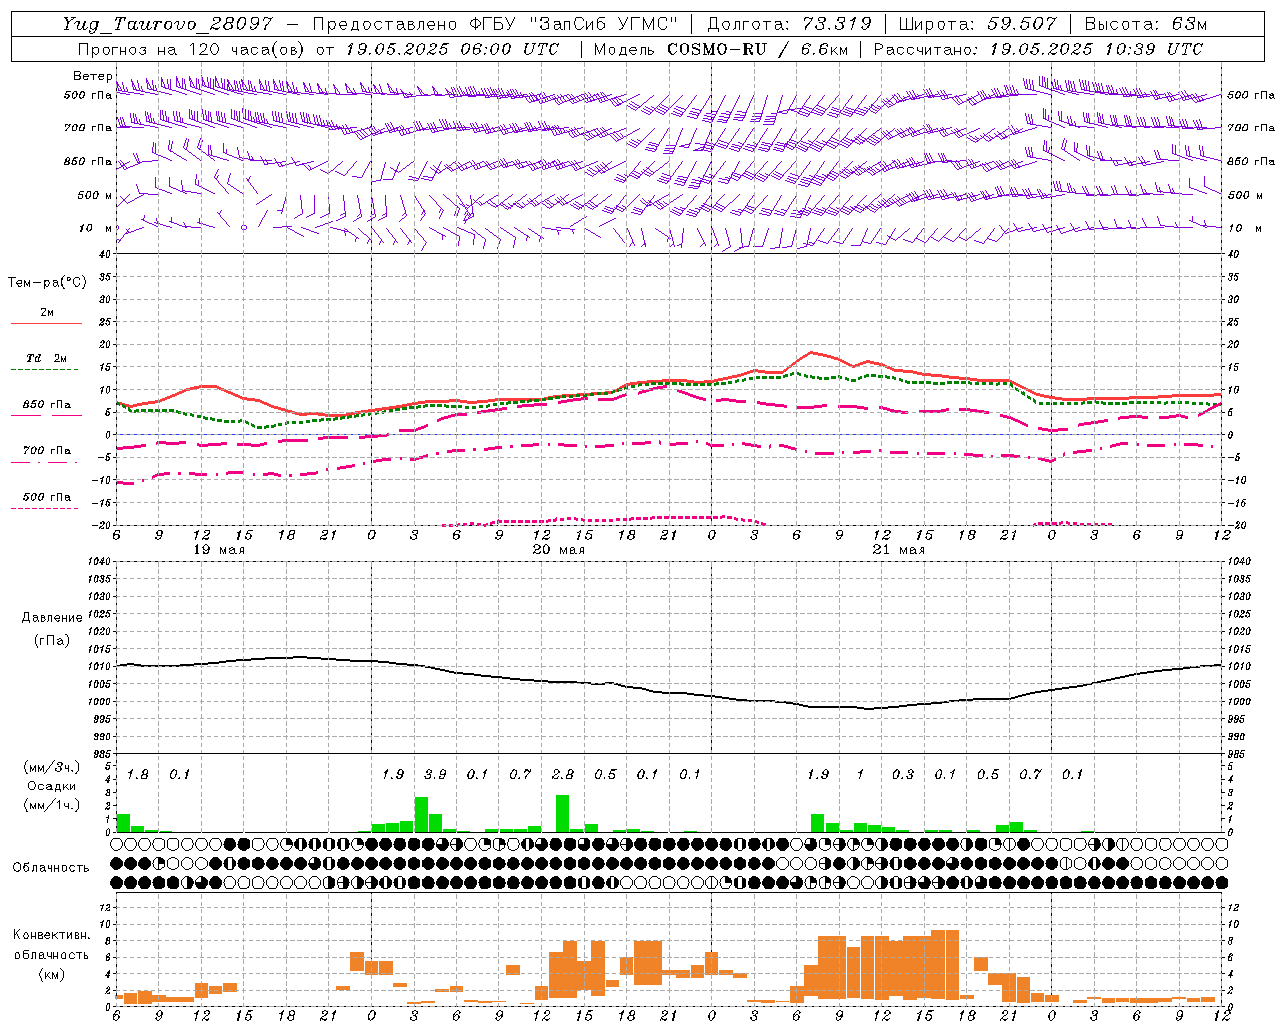Click the 500 м wind level label on left

[95, 195]
